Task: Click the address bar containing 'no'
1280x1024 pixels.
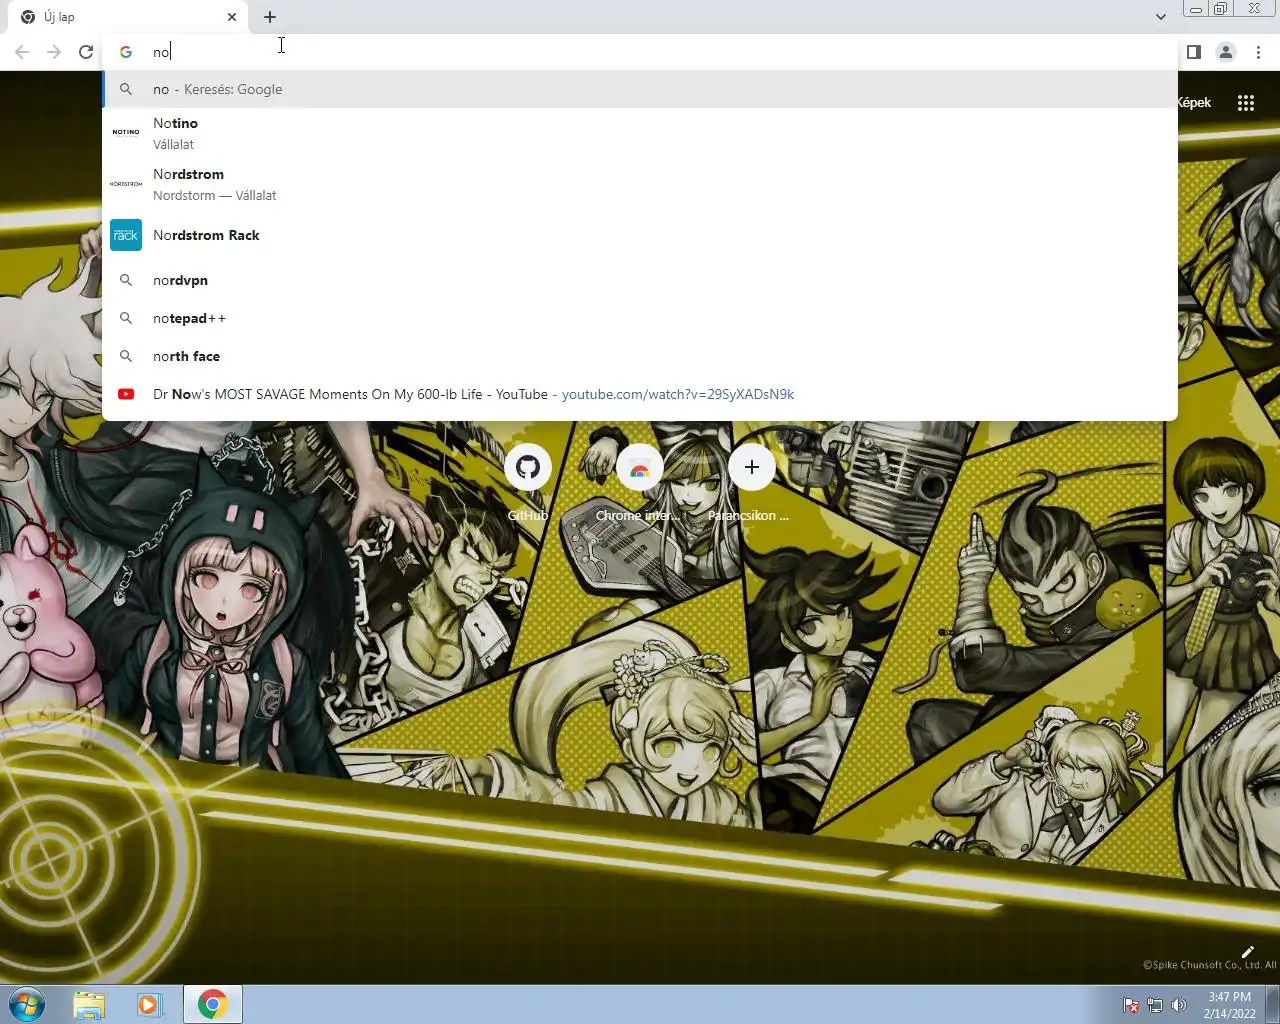Action: pyautogui.click(x=640, y=52)
